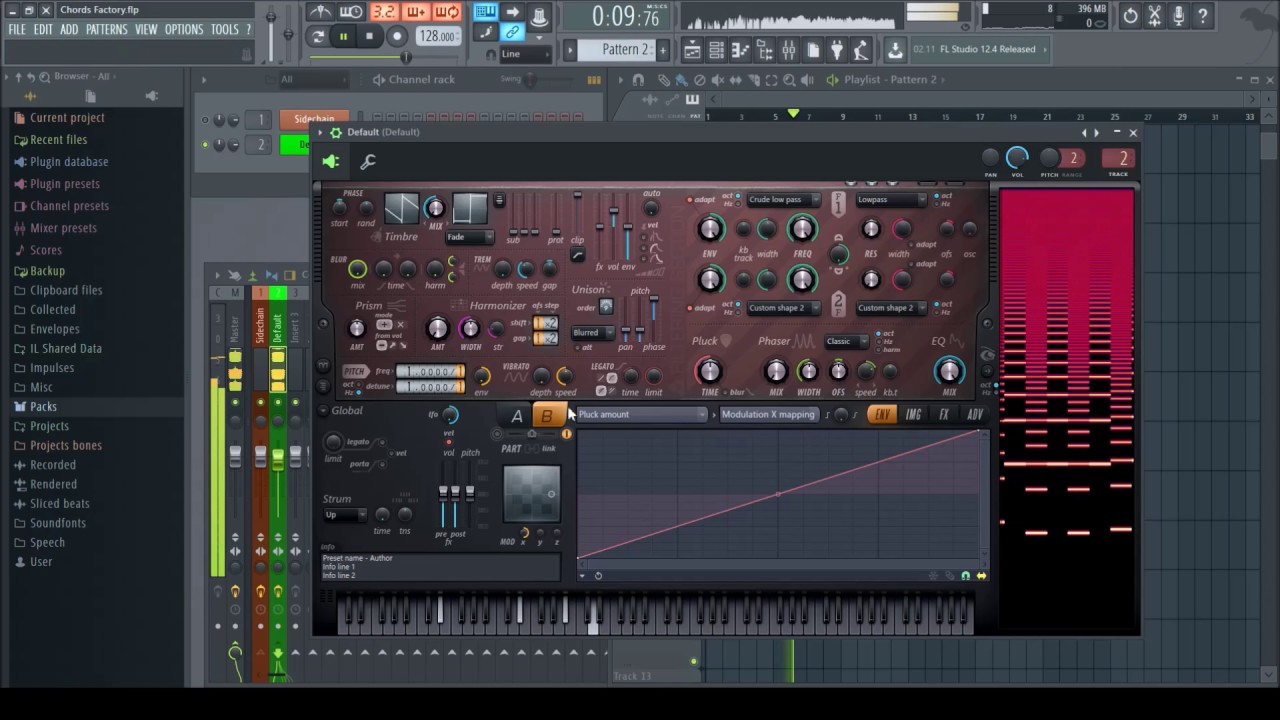Open the Pluck amount articulator dropdown
Viewport: 1280px width, 720px height.
tap(641, 414)
